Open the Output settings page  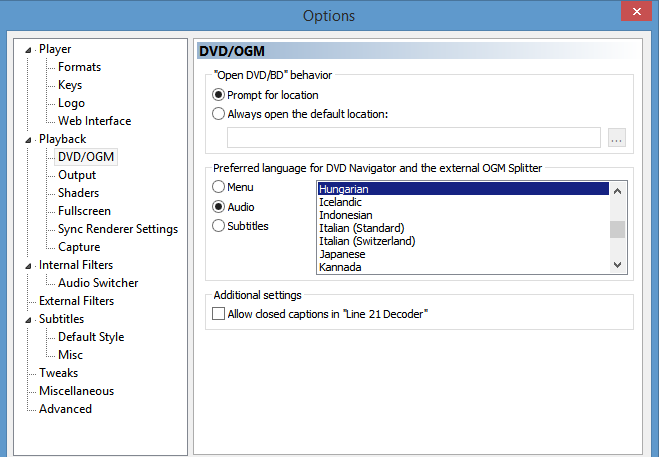[x=77, y=175]
